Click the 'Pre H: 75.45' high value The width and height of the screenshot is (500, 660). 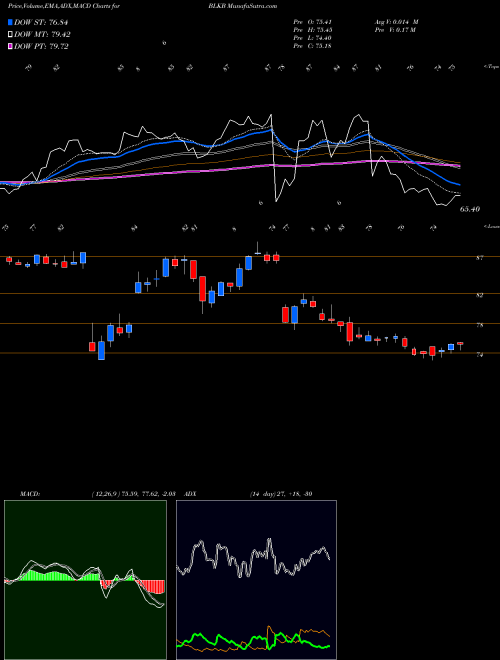pyautogui.click(x=313, y=30)
